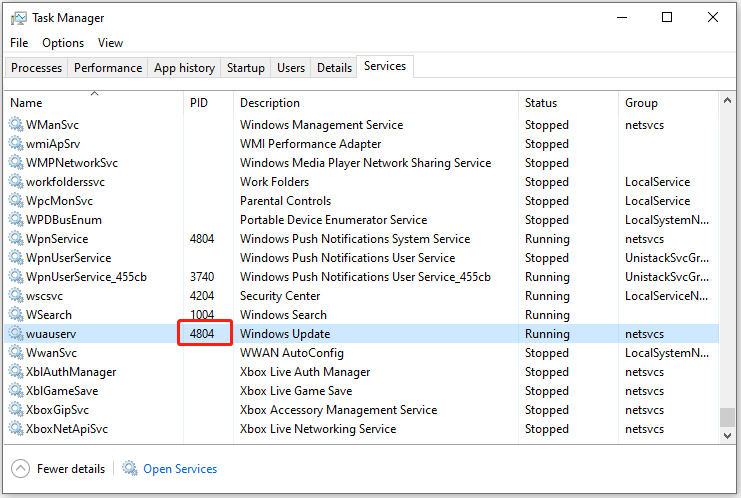
Task: Sort services by PID column header
Action: click(199, 103)
